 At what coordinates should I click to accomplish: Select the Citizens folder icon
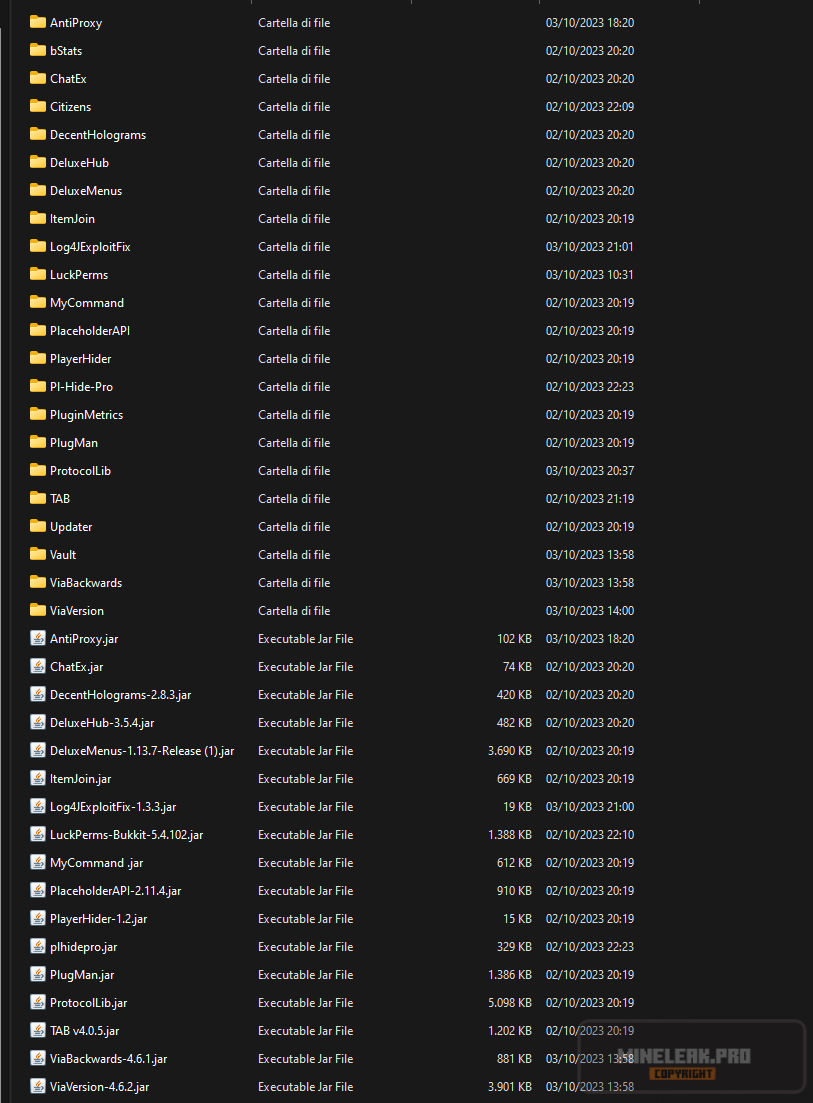coord(38,106)
